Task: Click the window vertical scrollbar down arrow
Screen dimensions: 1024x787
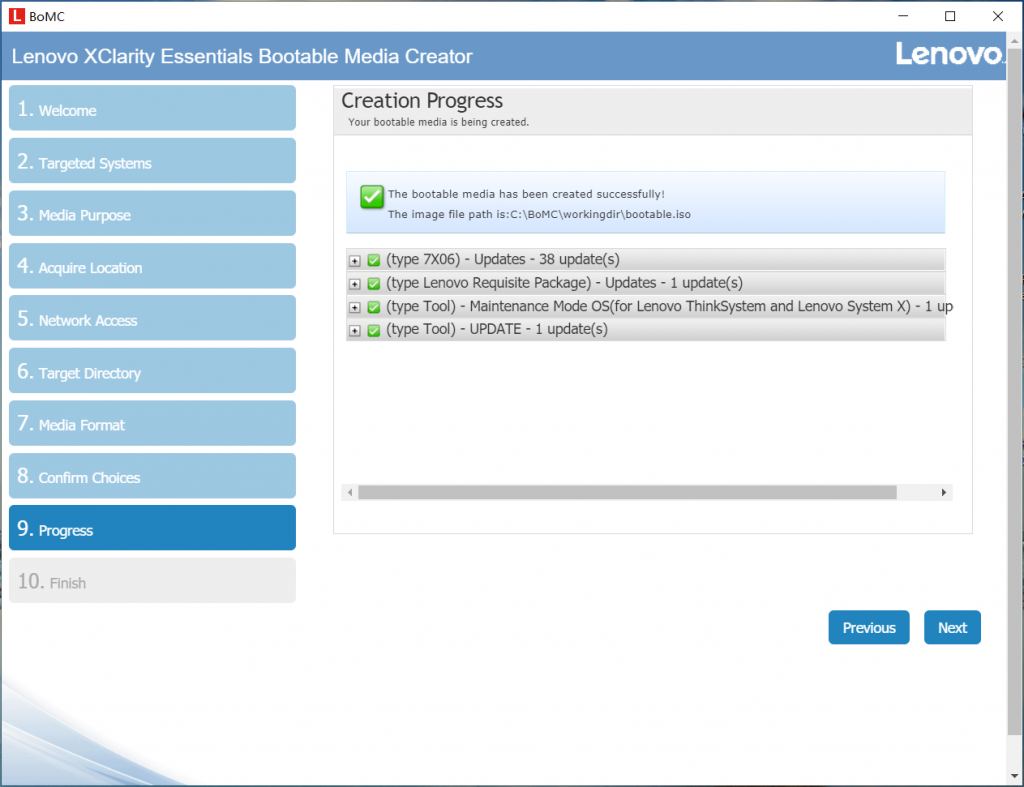Action: pos(1014,776)
